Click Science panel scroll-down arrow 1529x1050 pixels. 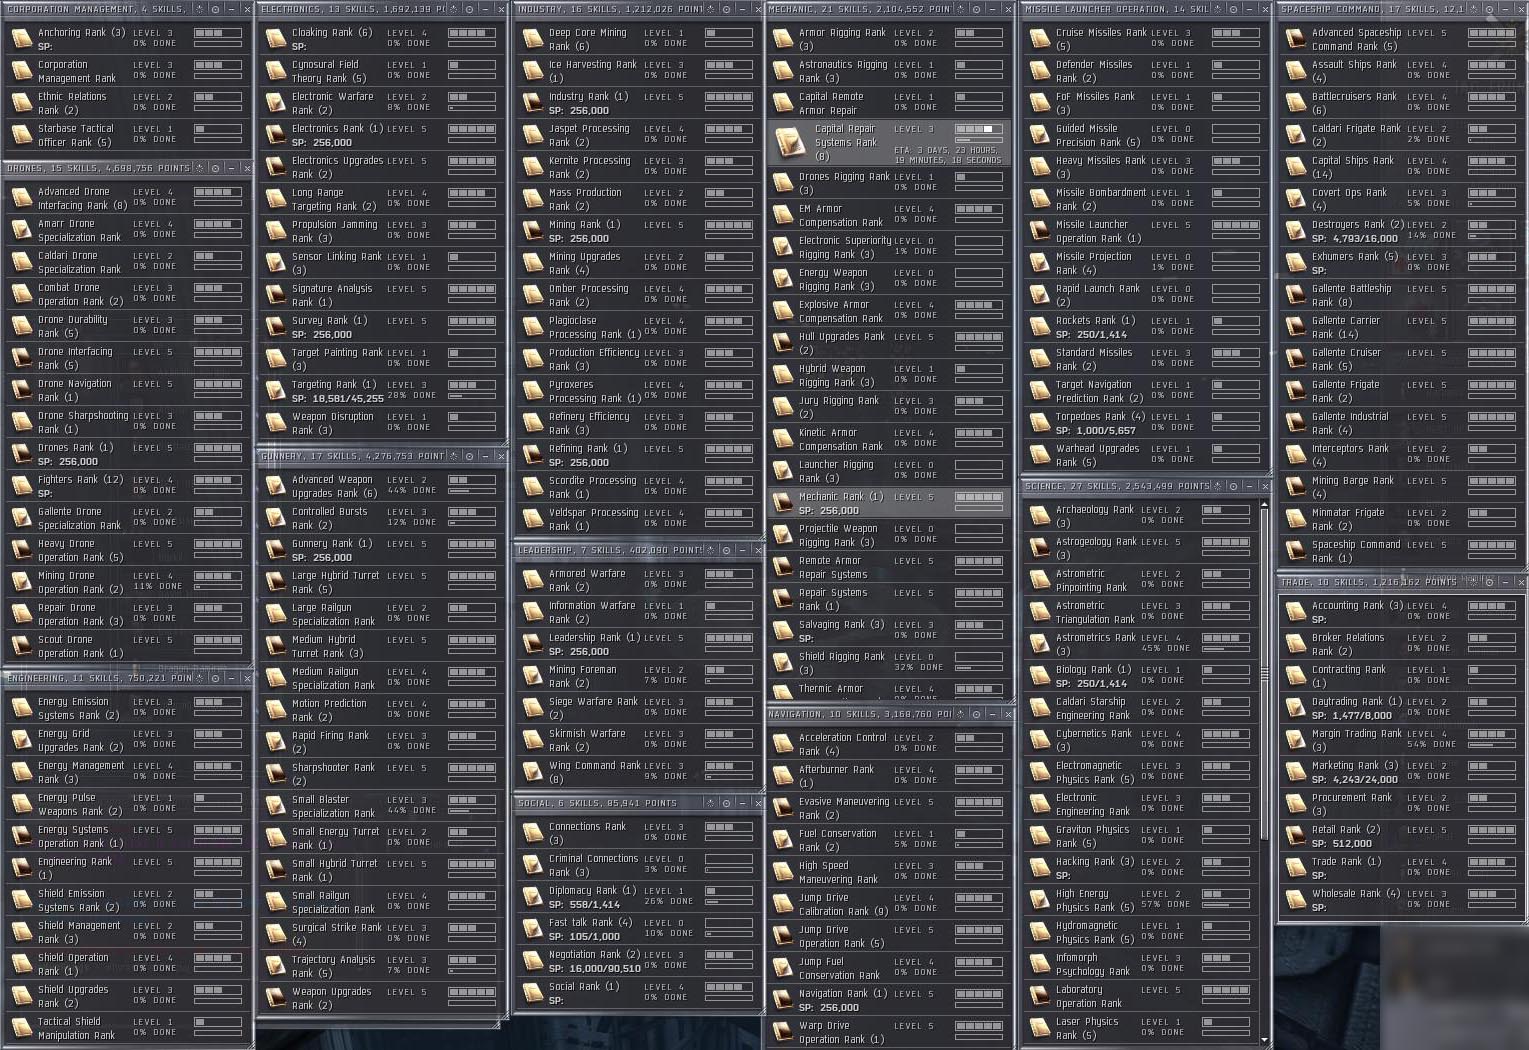pos(1265,1040)
